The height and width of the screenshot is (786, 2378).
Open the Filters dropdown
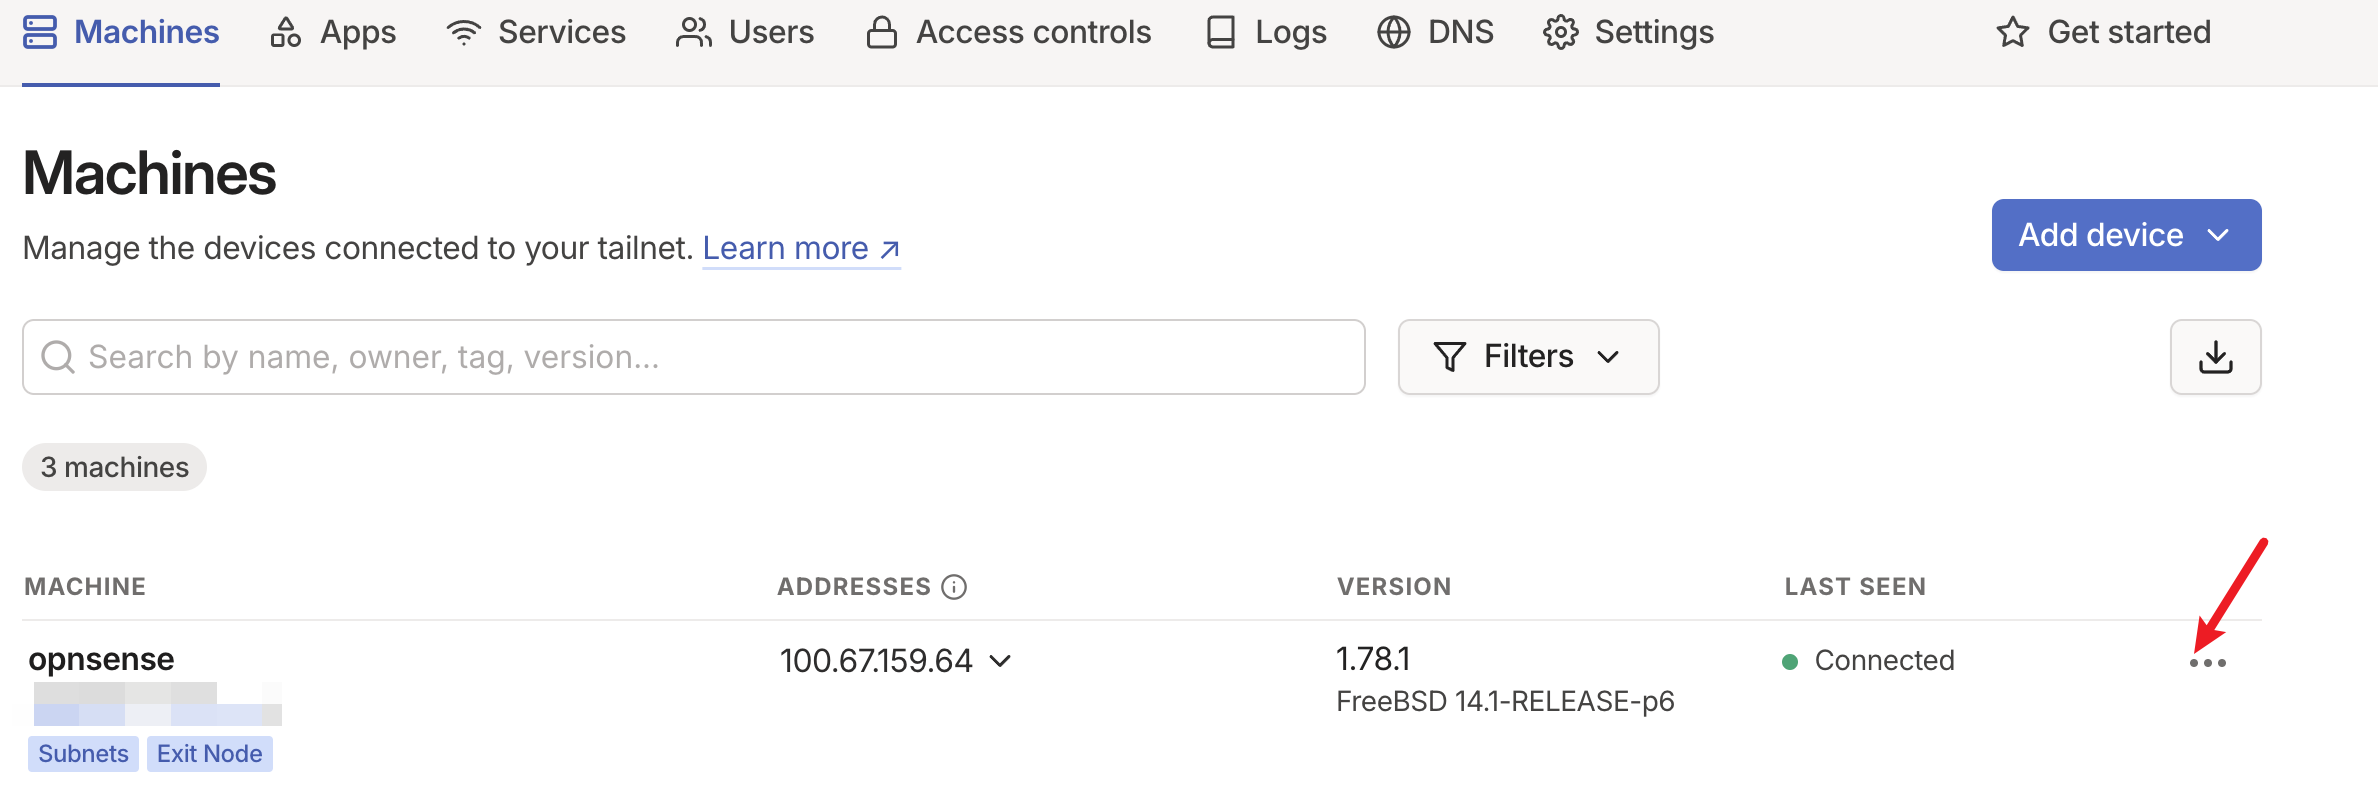click(x=1528, y=357)
